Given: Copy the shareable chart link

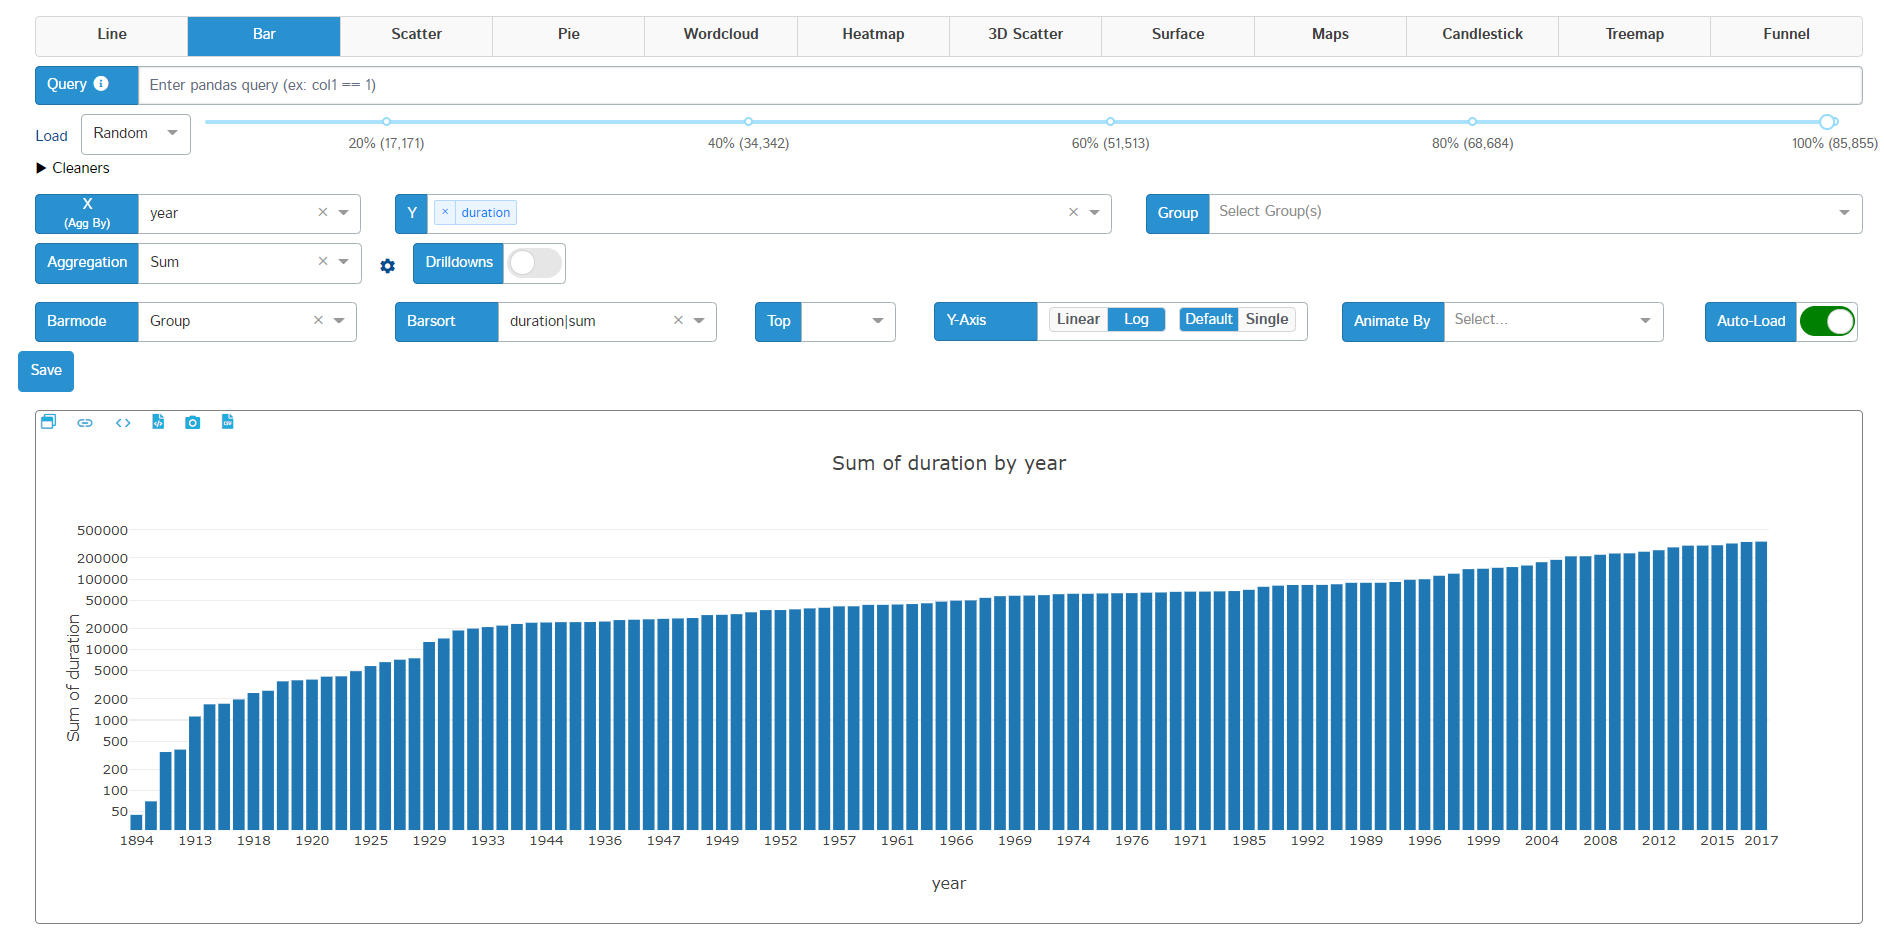Looking at the screenshot, I should click(85, 422).
